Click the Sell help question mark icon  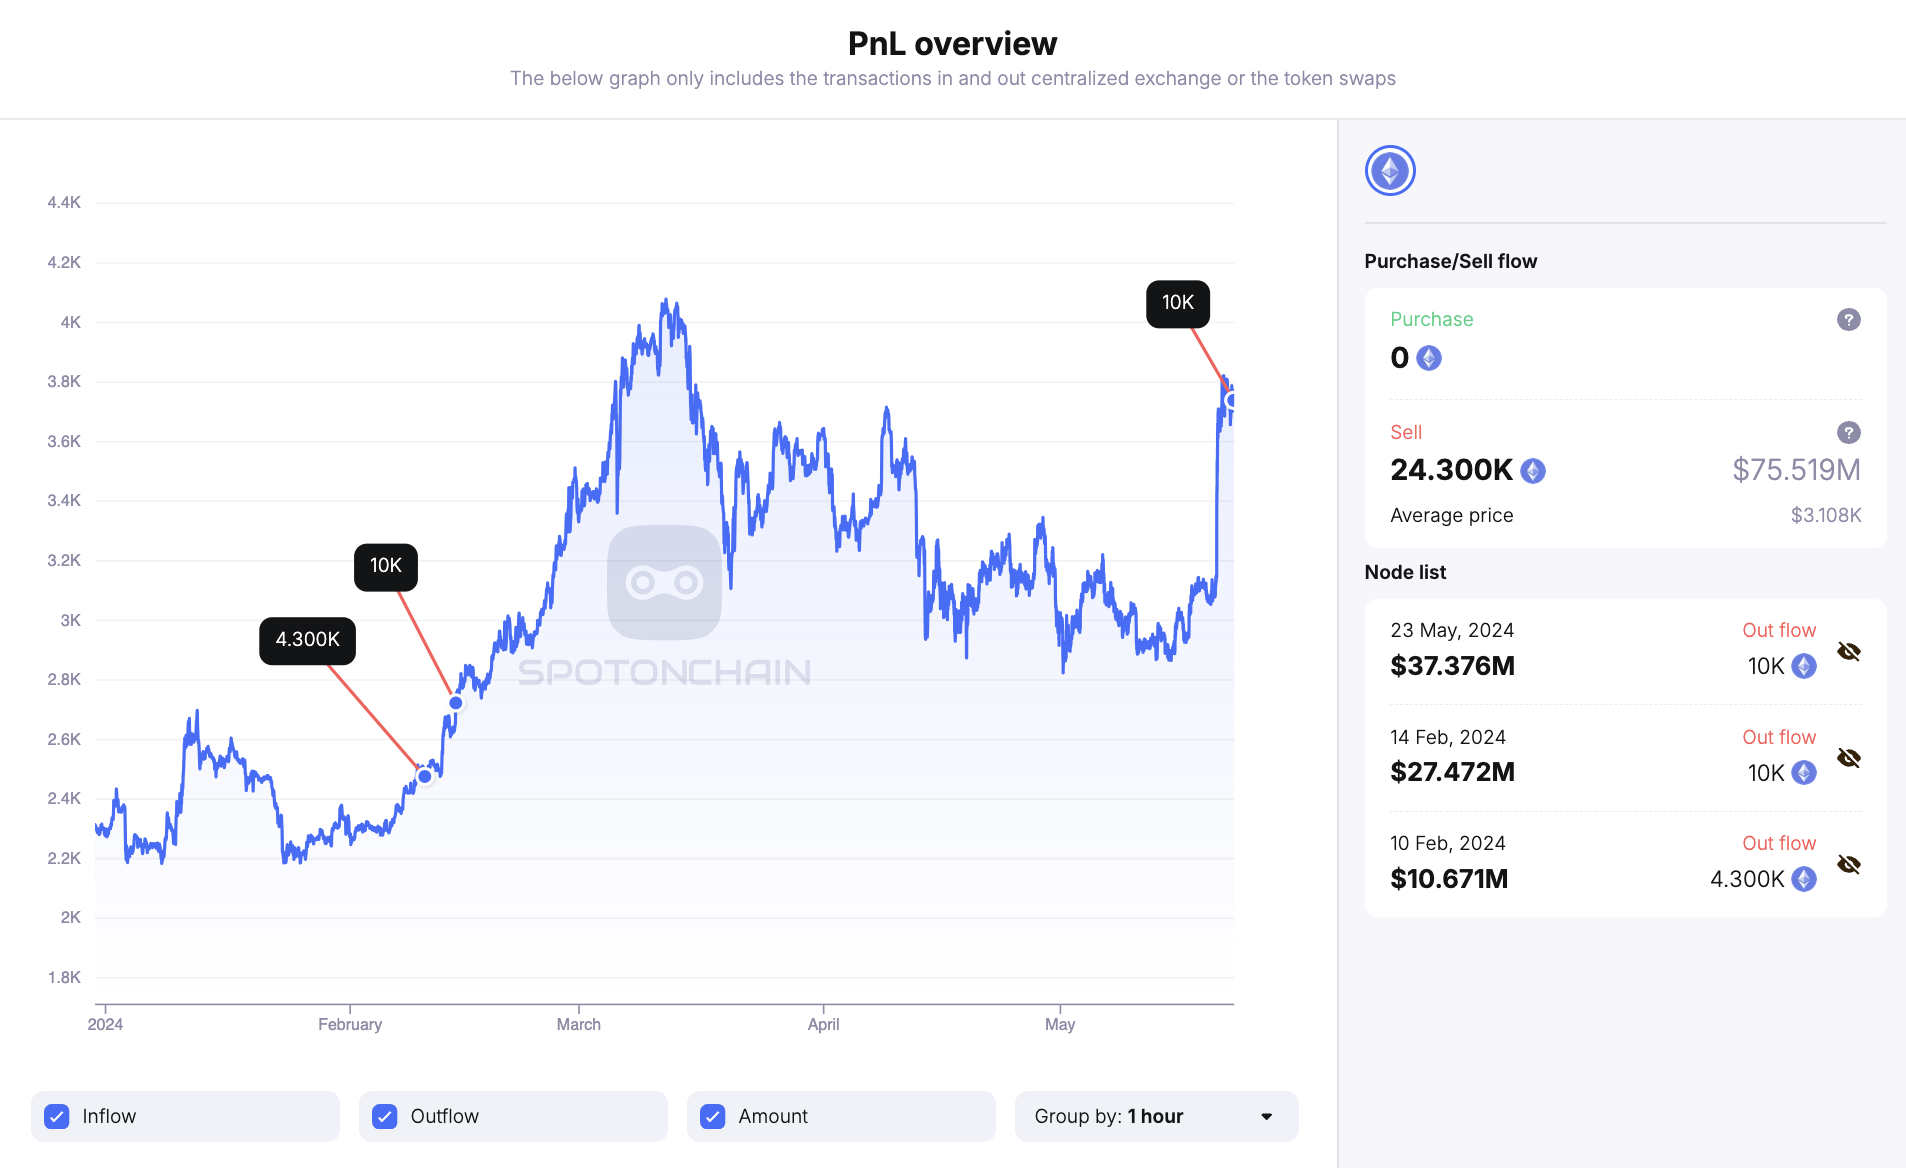(x=1848, y=433)
